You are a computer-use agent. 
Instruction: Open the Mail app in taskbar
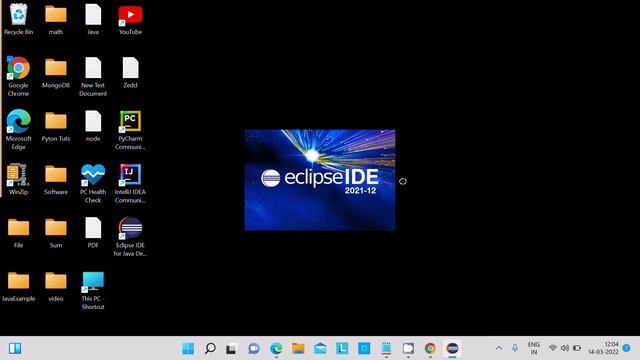pyautogui.click(x=320, y=348)
